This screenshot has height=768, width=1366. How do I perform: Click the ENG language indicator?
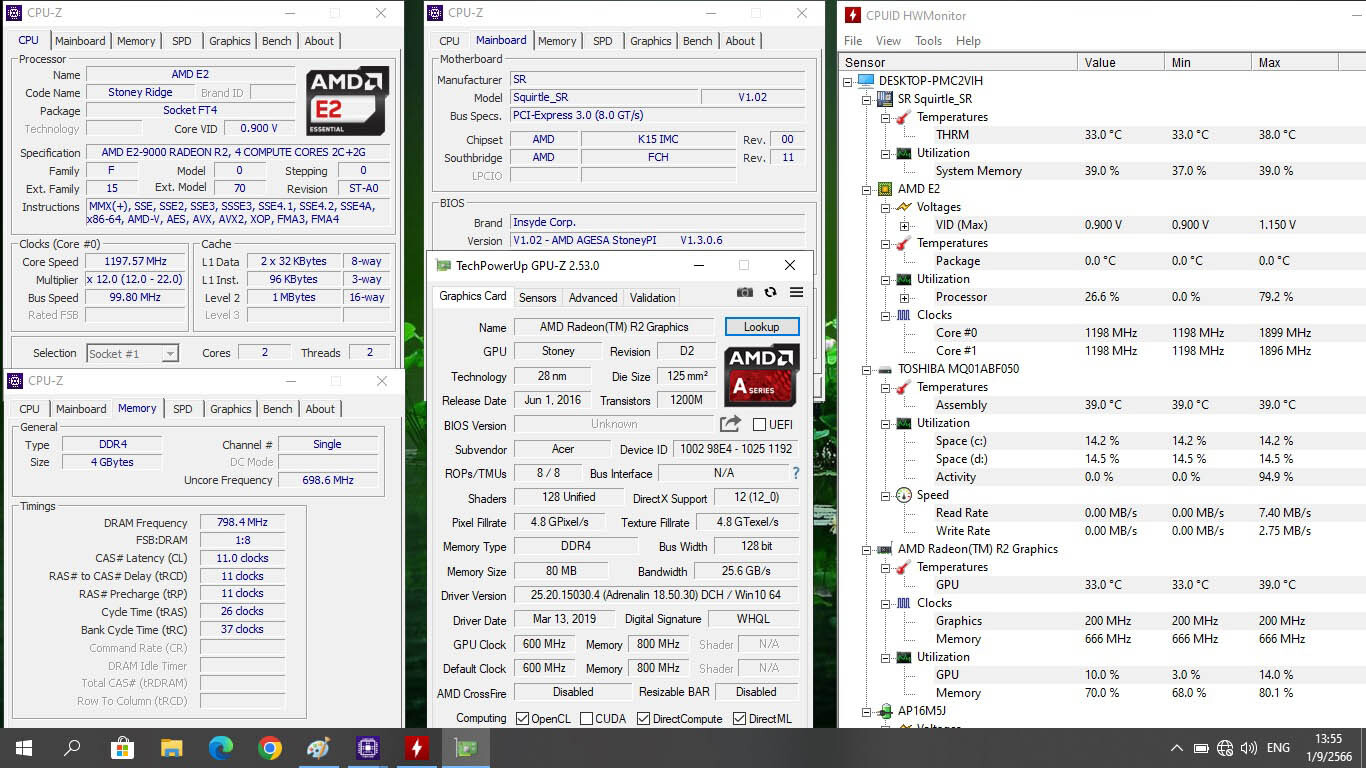(1278, 748)
